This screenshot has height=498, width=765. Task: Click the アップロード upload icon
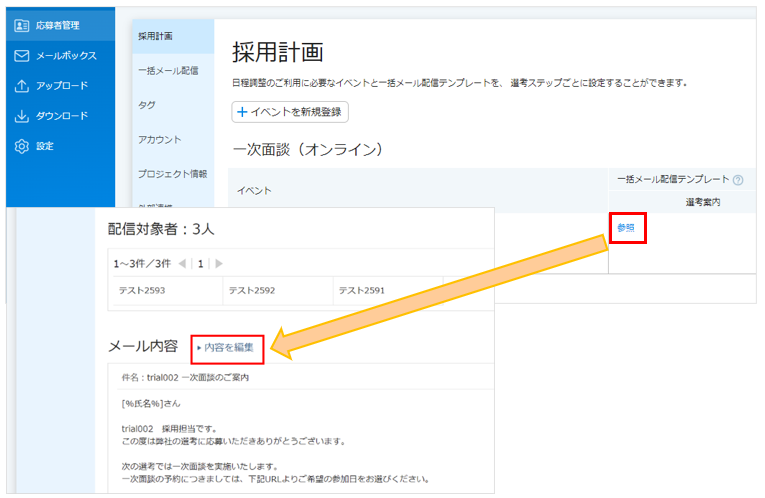[x=21, y=86]
